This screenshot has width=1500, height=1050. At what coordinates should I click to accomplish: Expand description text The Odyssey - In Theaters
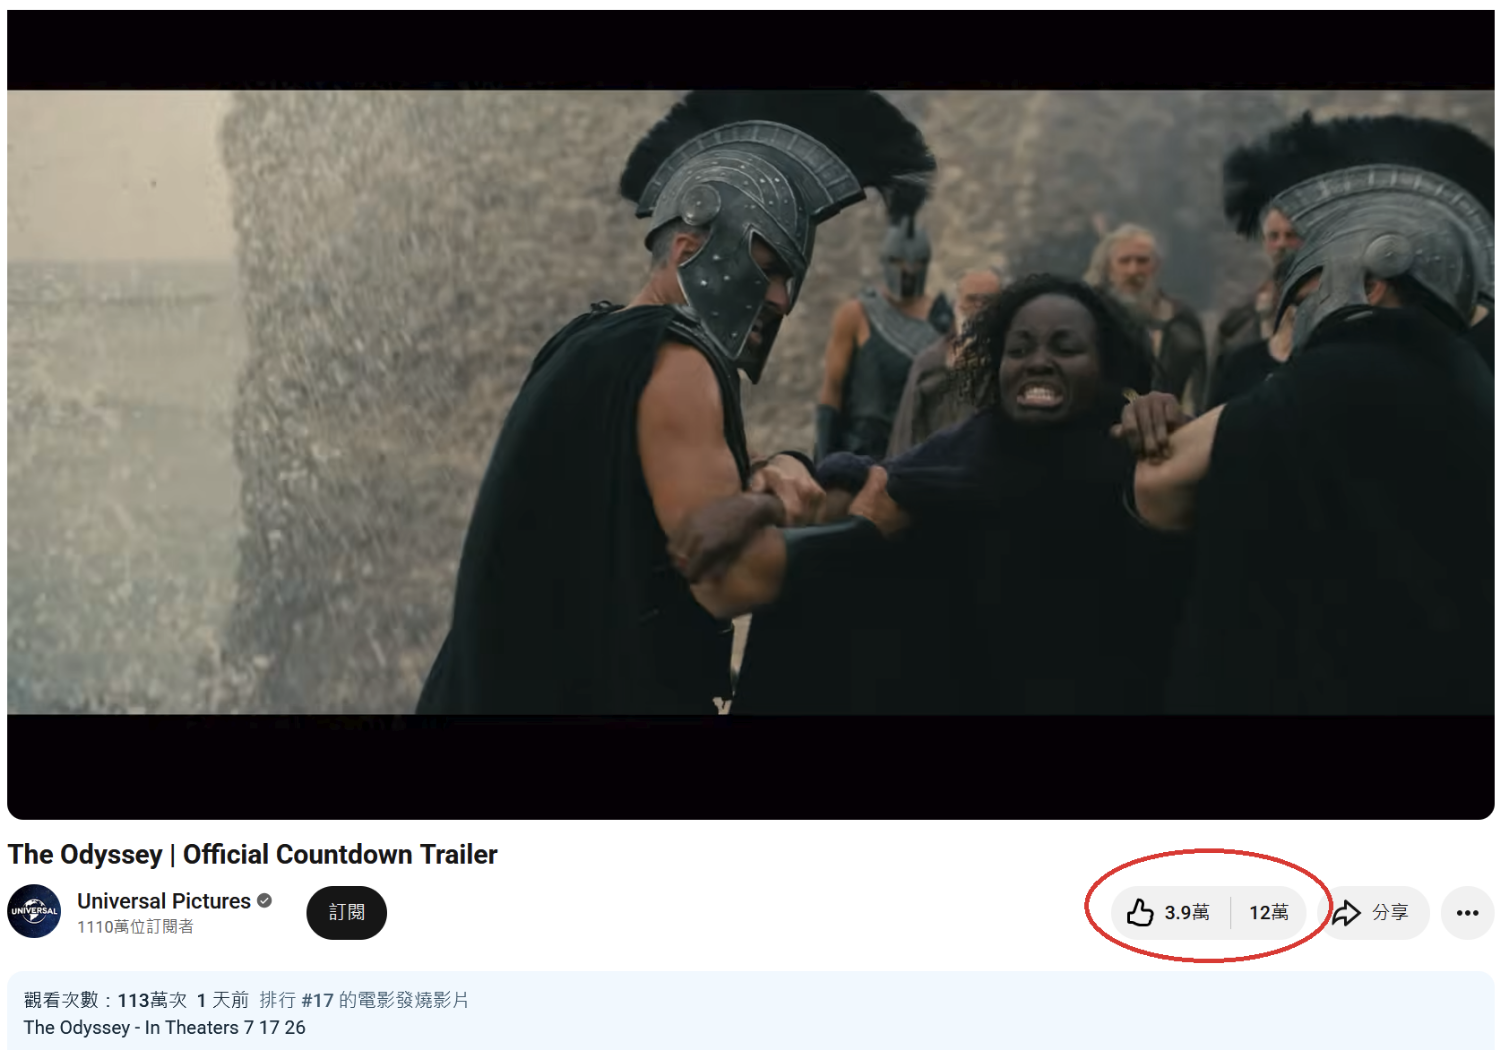point(164,1027)
